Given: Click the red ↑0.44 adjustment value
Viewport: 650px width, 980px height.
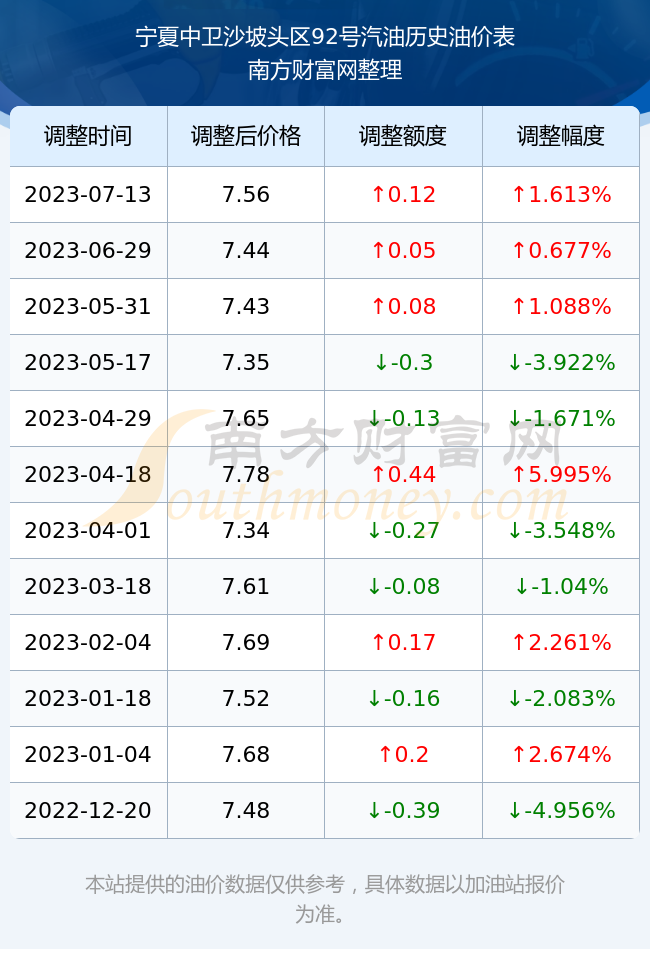Looking at the screenshot, I should pos(403,474).
